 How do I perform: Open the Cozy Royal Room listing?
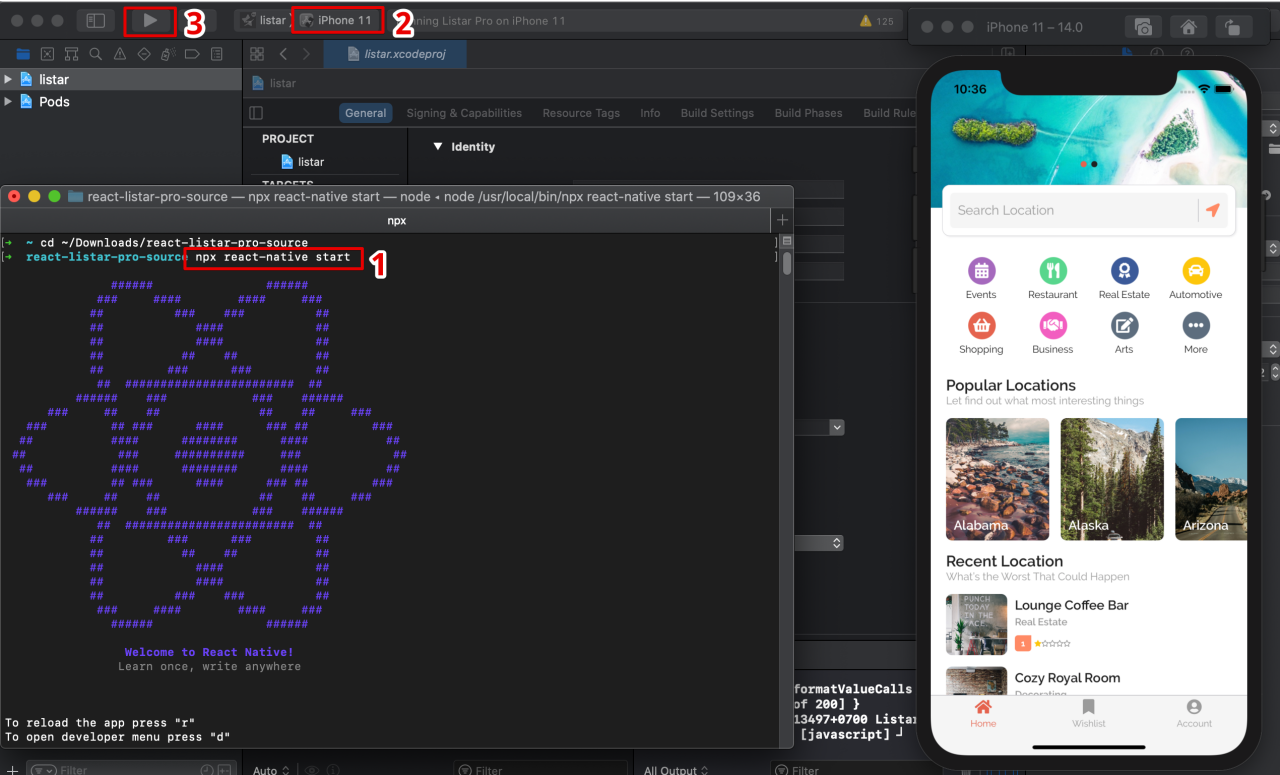point(1090,681)
